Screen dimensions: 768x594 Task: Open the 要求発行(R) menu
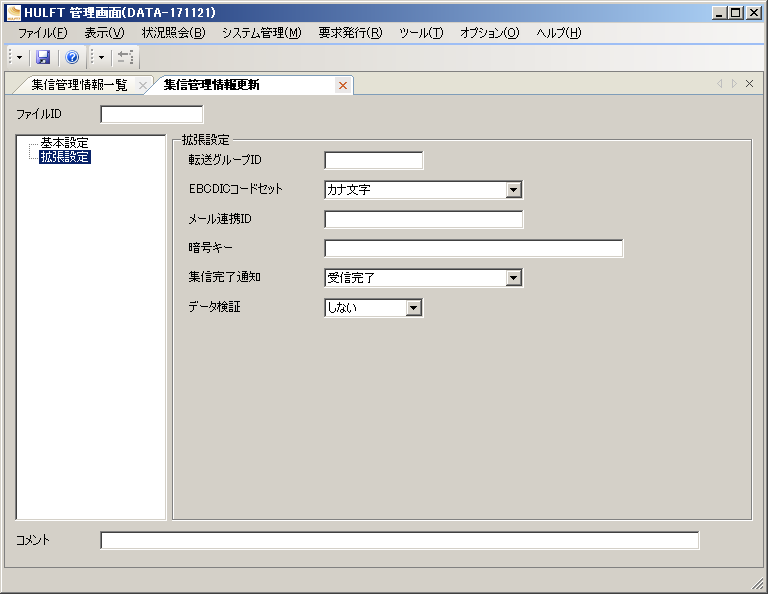[x=350, y=33]
